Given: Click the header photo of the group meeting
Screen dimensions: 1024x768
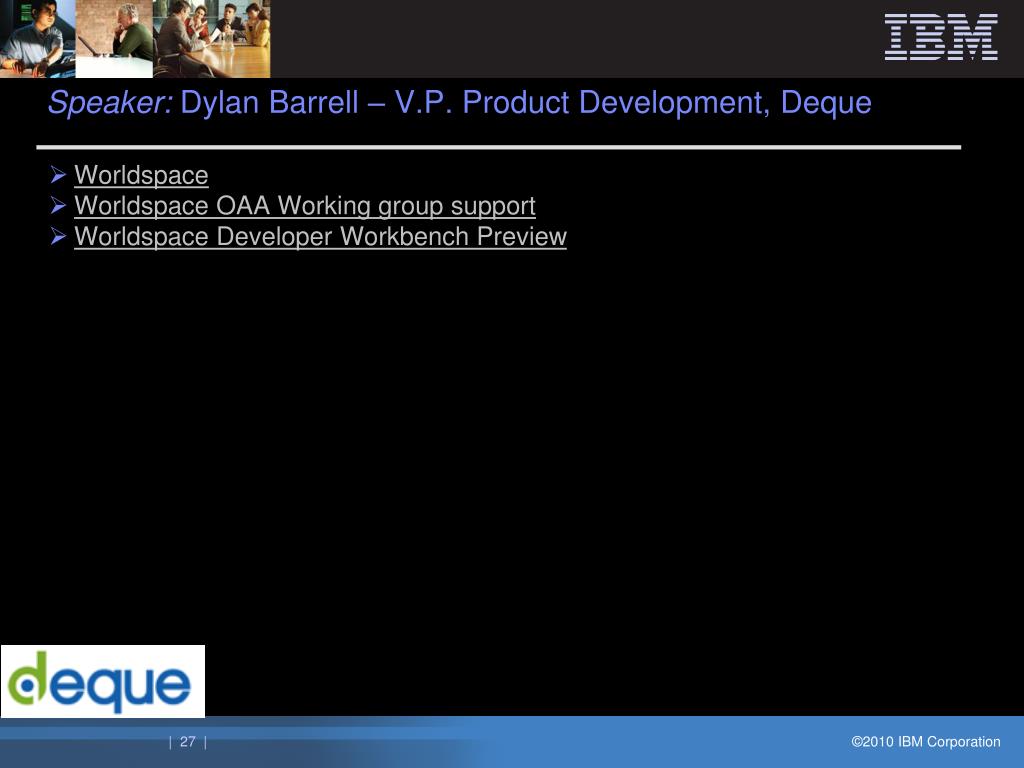Looking at the screenshot, I should click(212, 39).
